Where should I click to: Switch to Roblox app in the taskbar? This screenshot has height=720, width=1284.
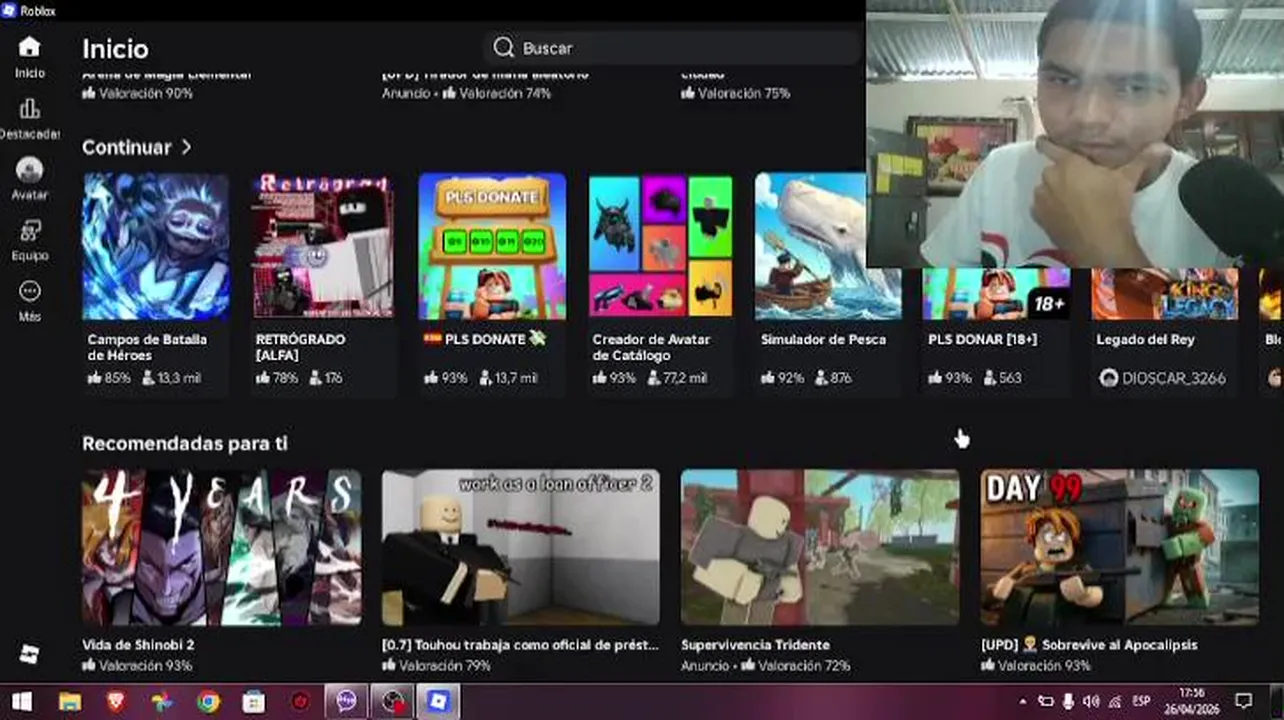[x=438, y=702]
